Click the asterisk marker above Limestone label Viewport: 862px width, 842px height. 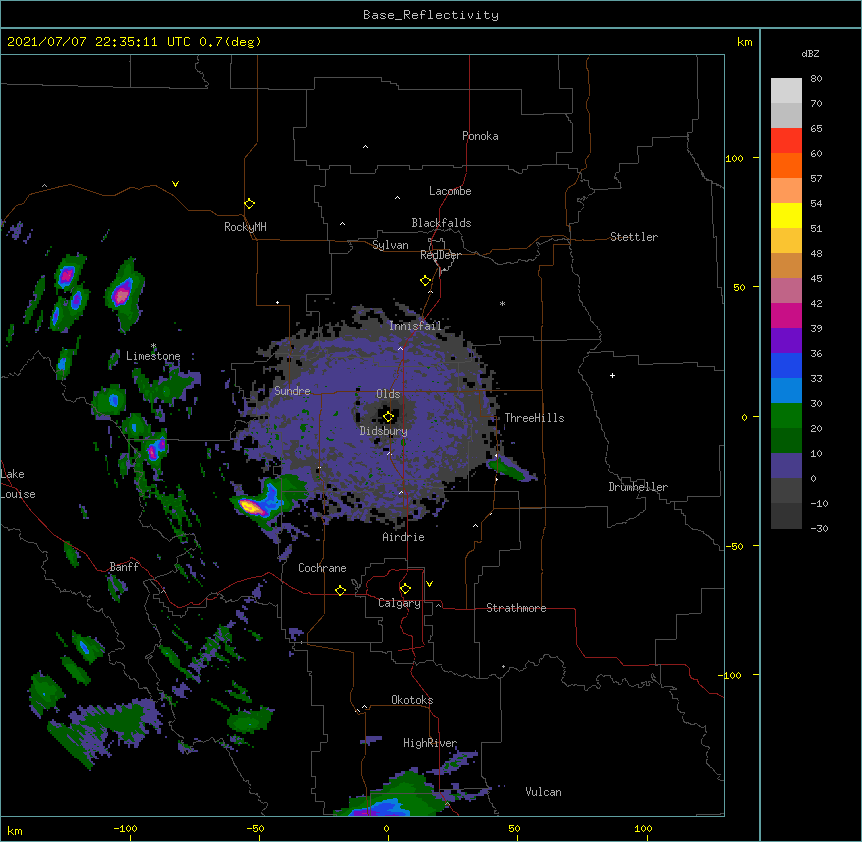click(x=153, y=346)
